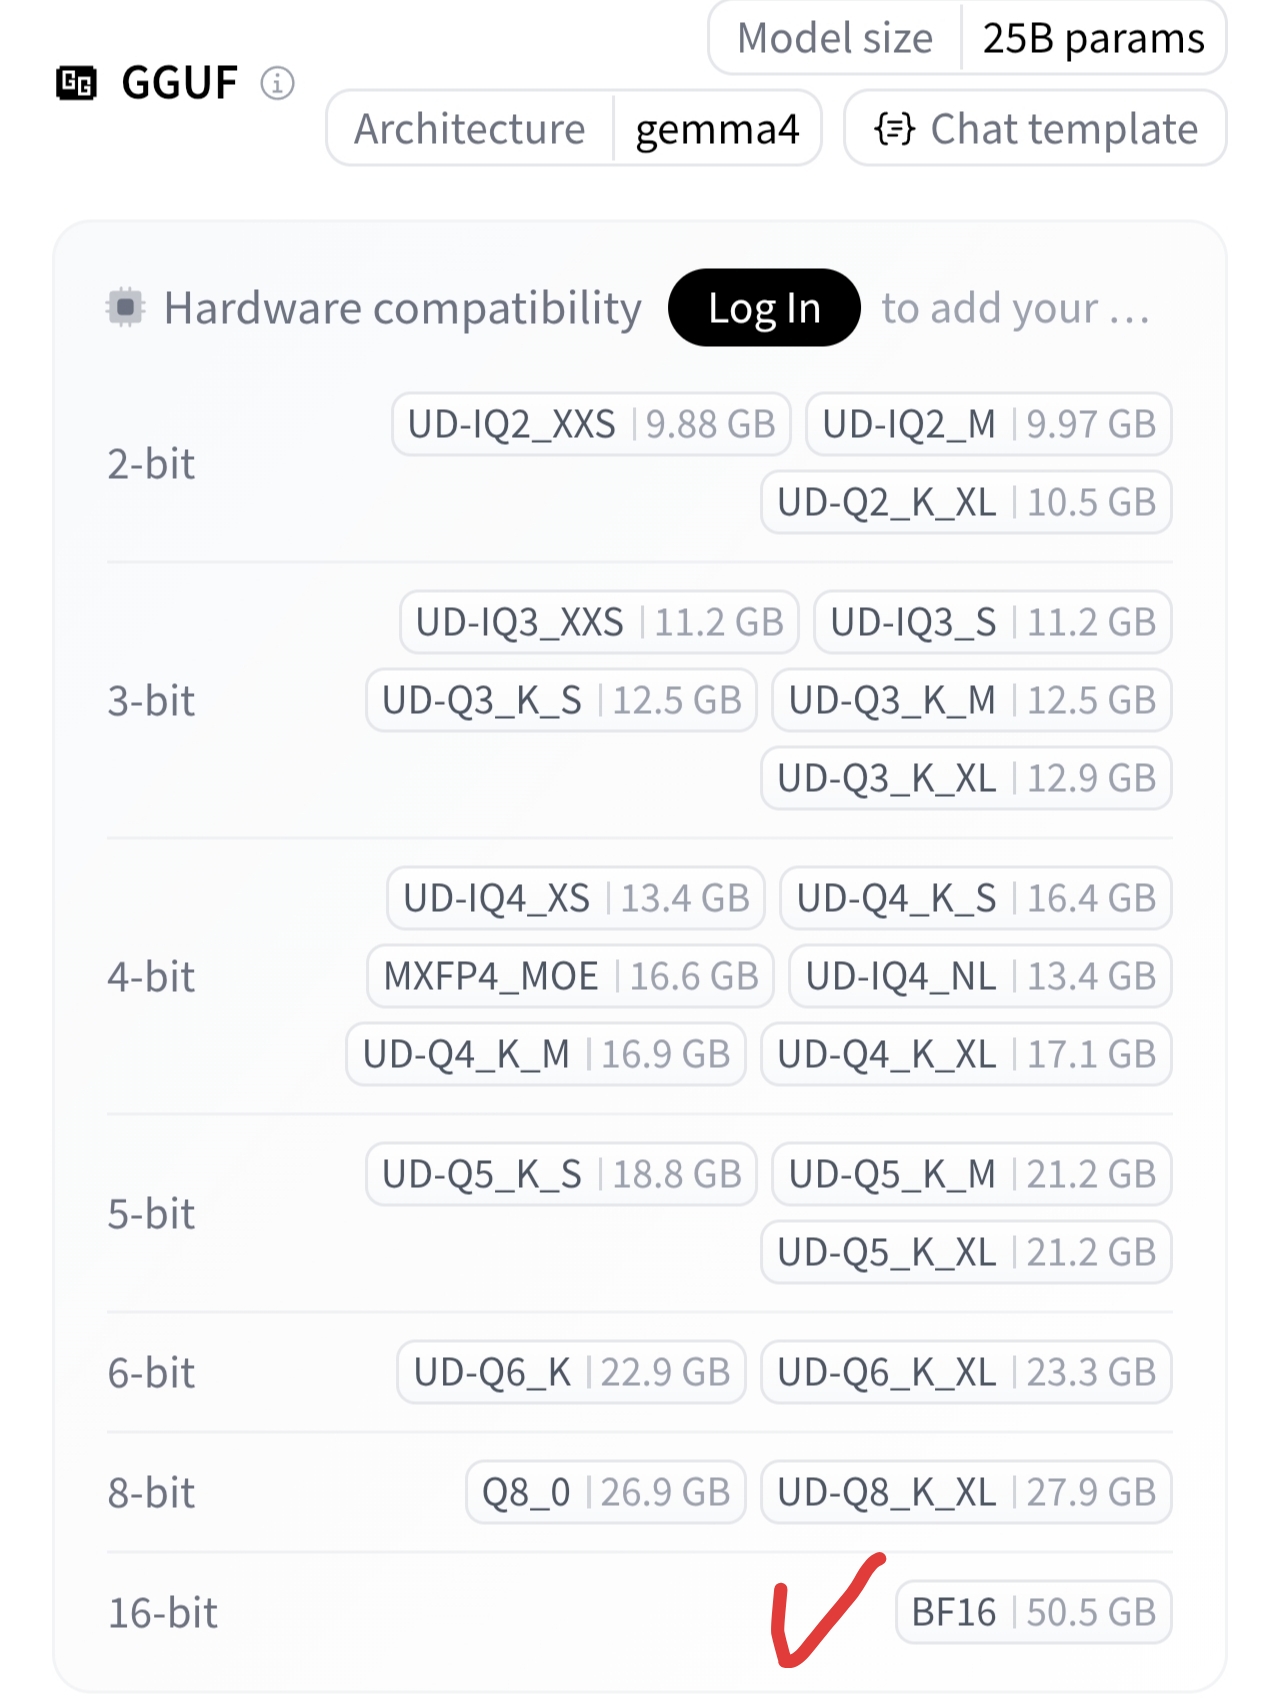The width and height of the screenshot is (1280, 1707).
Task: Choose the UD-IQ3_XXS 11.2 GB variant
Action: coord(599,622)
